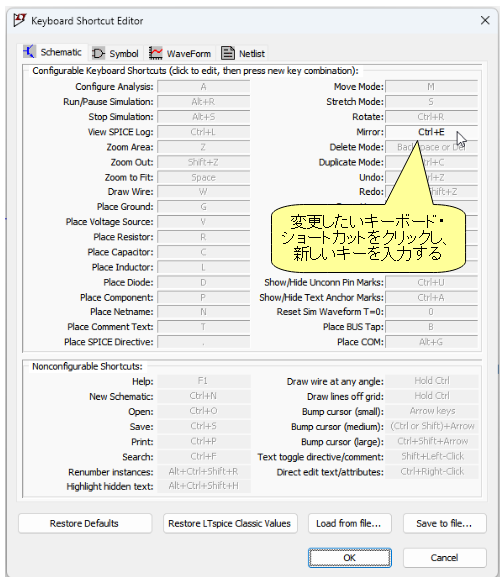This screenshot has height=584, width=502.
Task: Click the Netlist tab document icon
Action: click(x=228, y=53)
